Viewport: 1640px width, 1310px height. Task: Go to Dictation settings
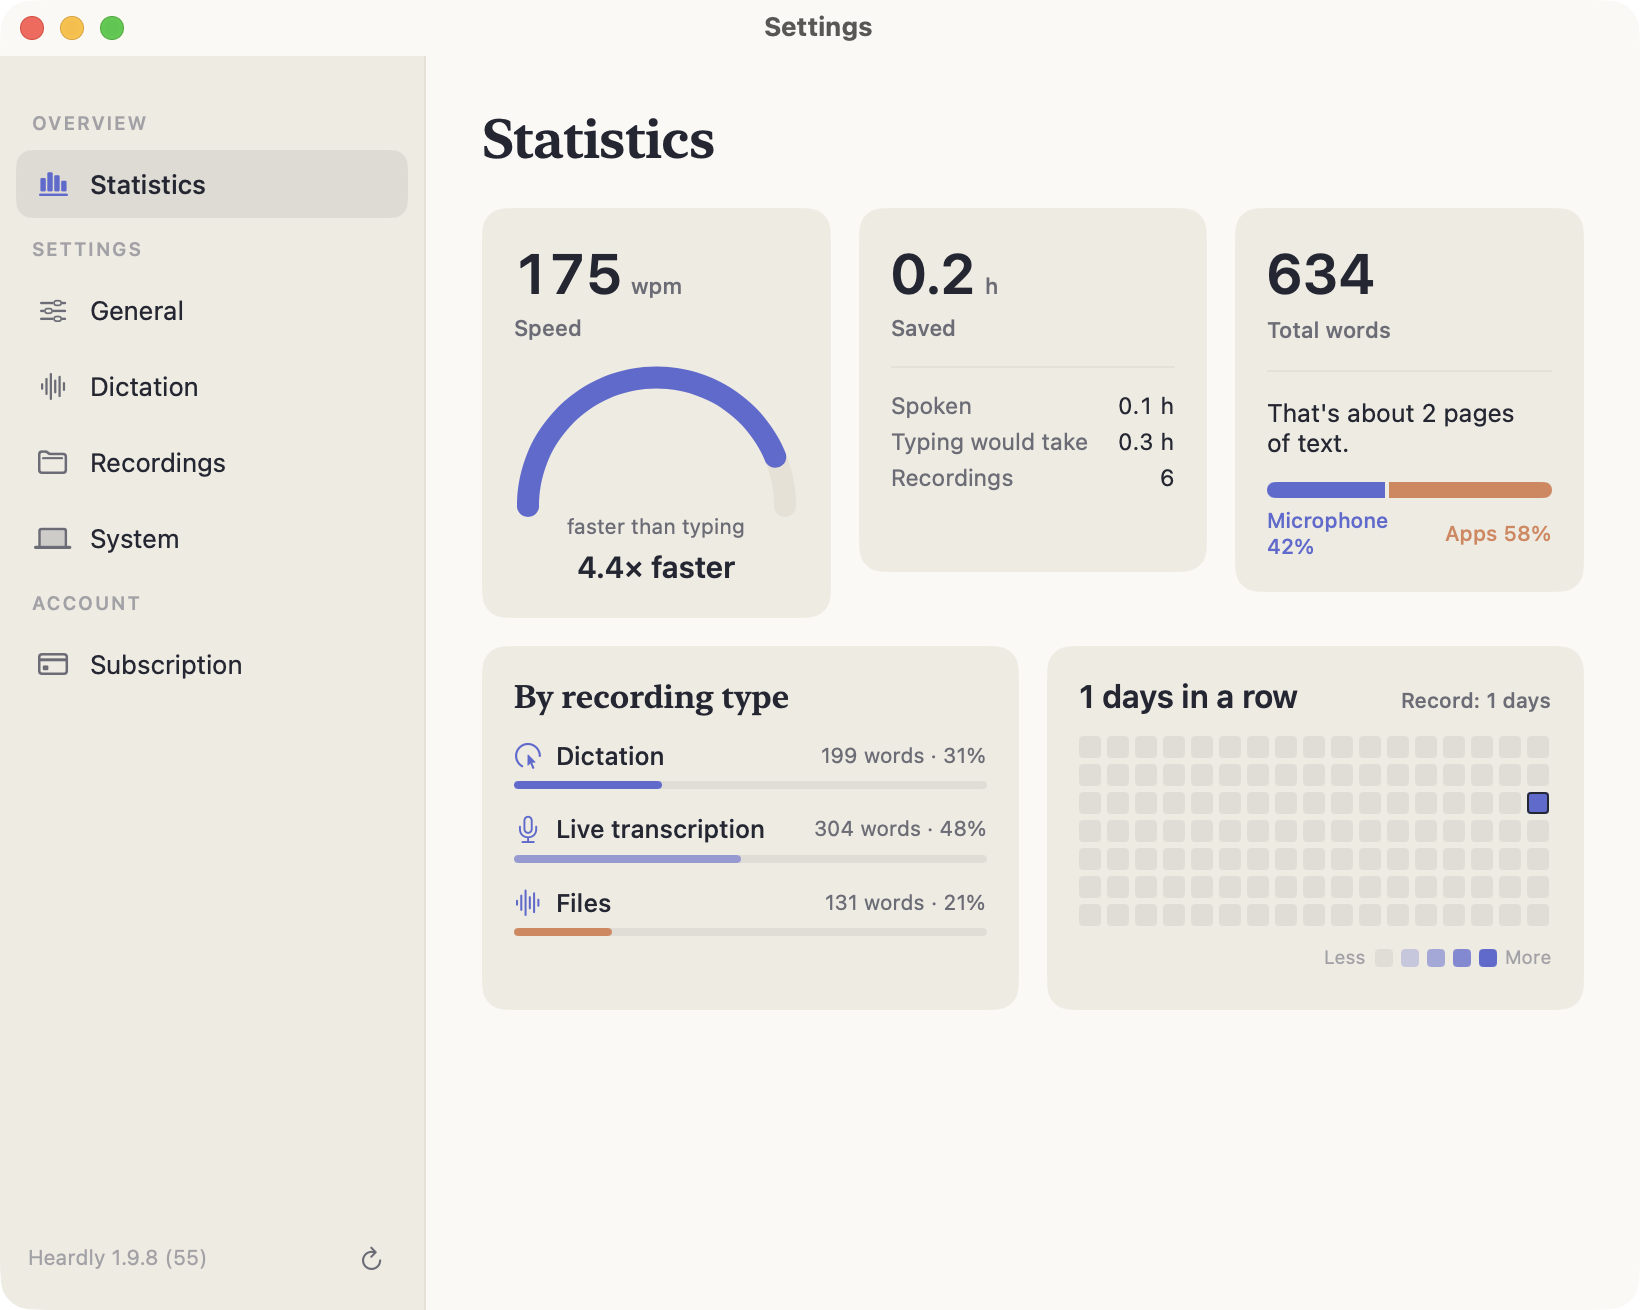click(x=212, y=387)
